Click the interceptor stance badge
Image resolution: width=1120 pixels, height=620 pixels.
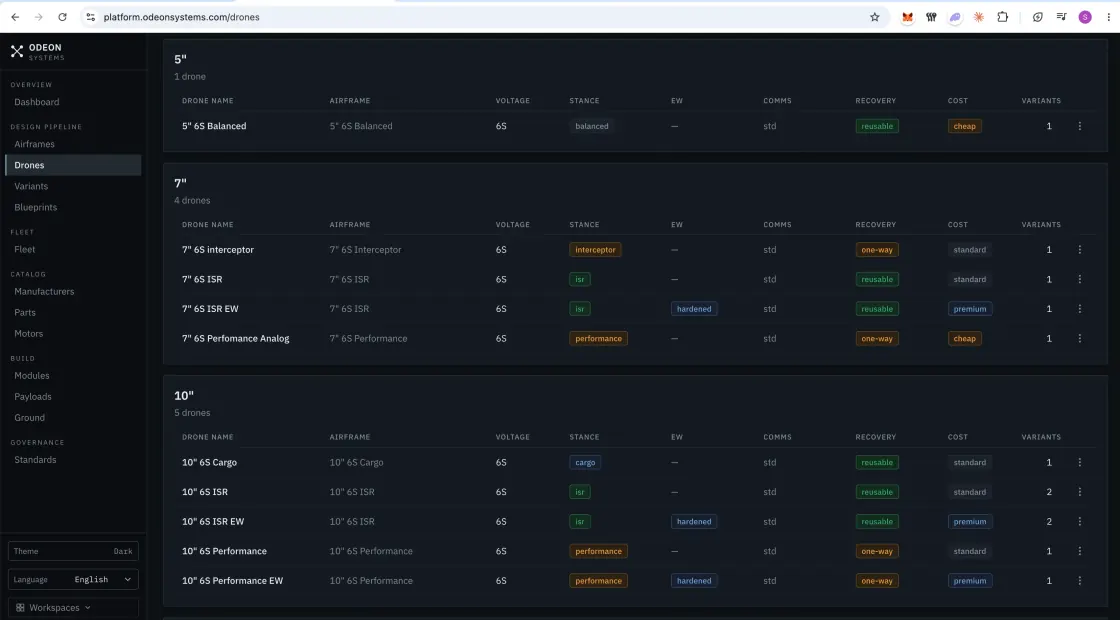tap(595, 250)
